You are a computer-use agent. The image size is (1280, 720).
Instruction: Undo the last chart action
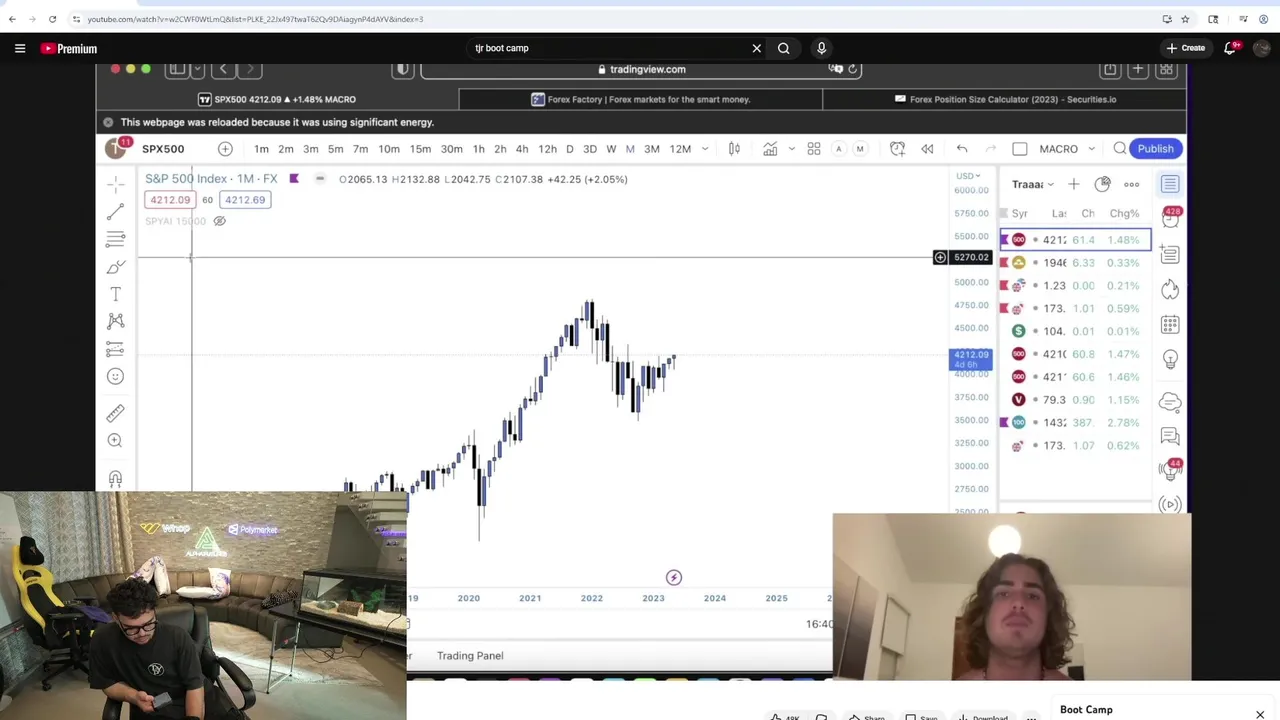click(962, 149)
